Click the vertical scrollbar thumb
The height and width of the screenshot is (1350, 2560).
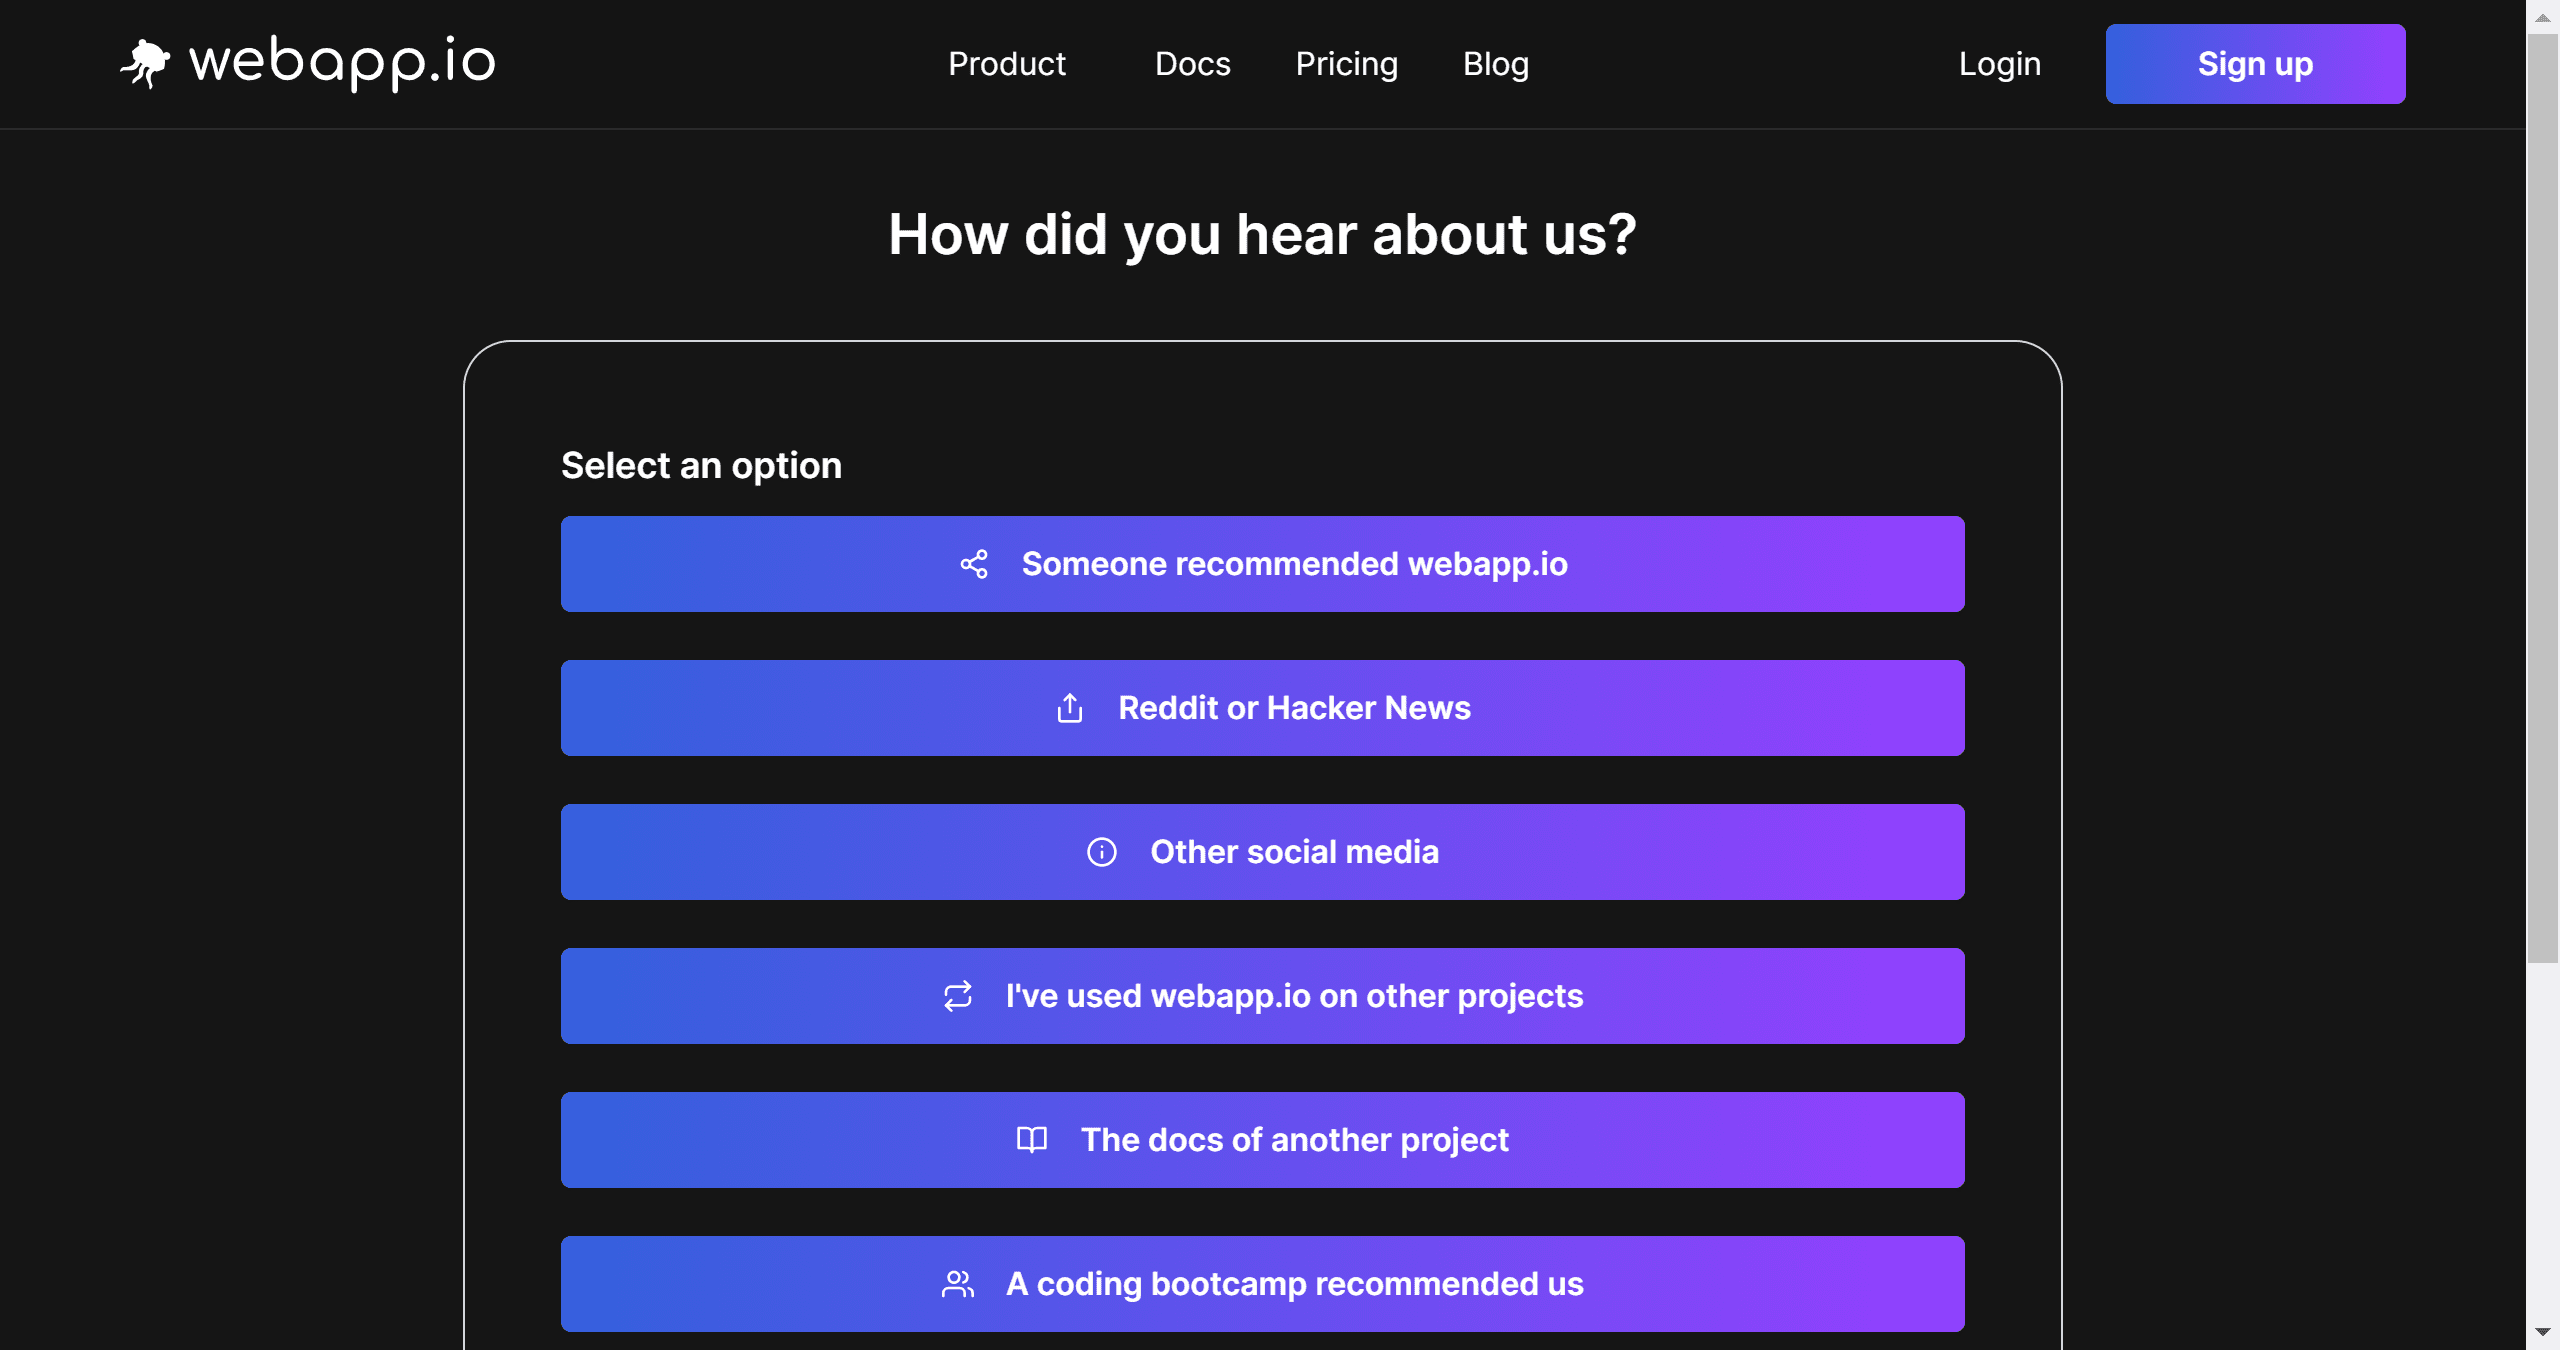coord(2542,500)
